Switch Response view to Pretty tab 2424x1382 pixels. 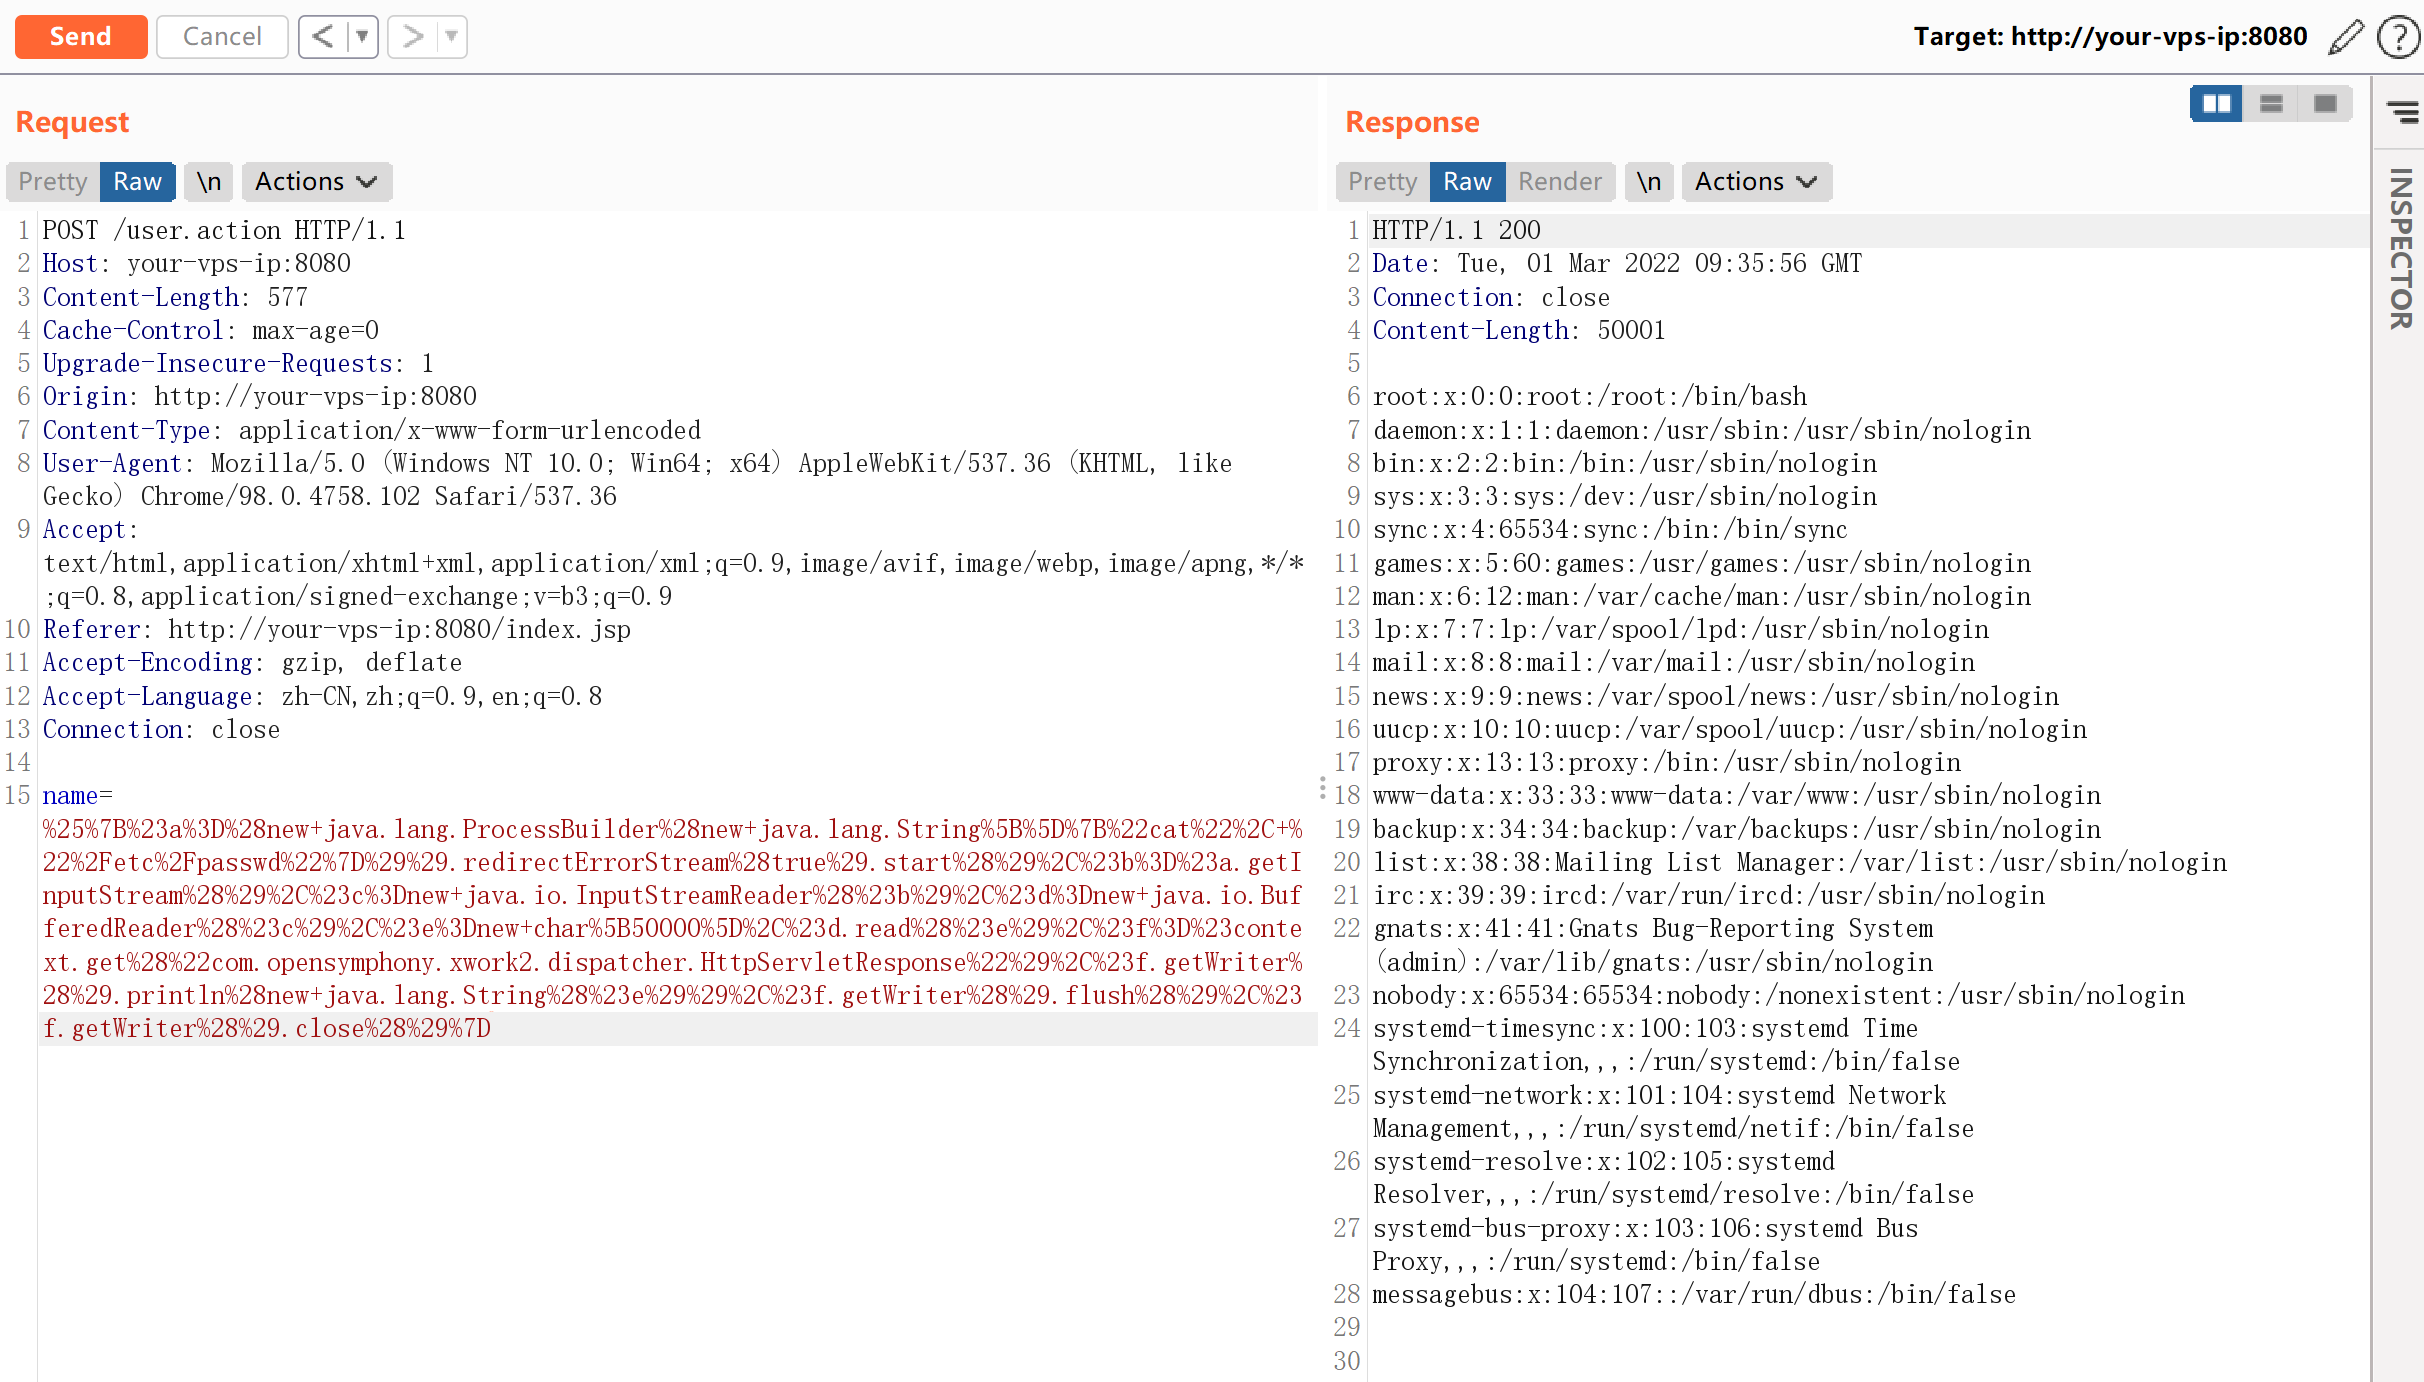click(1382, 181)
